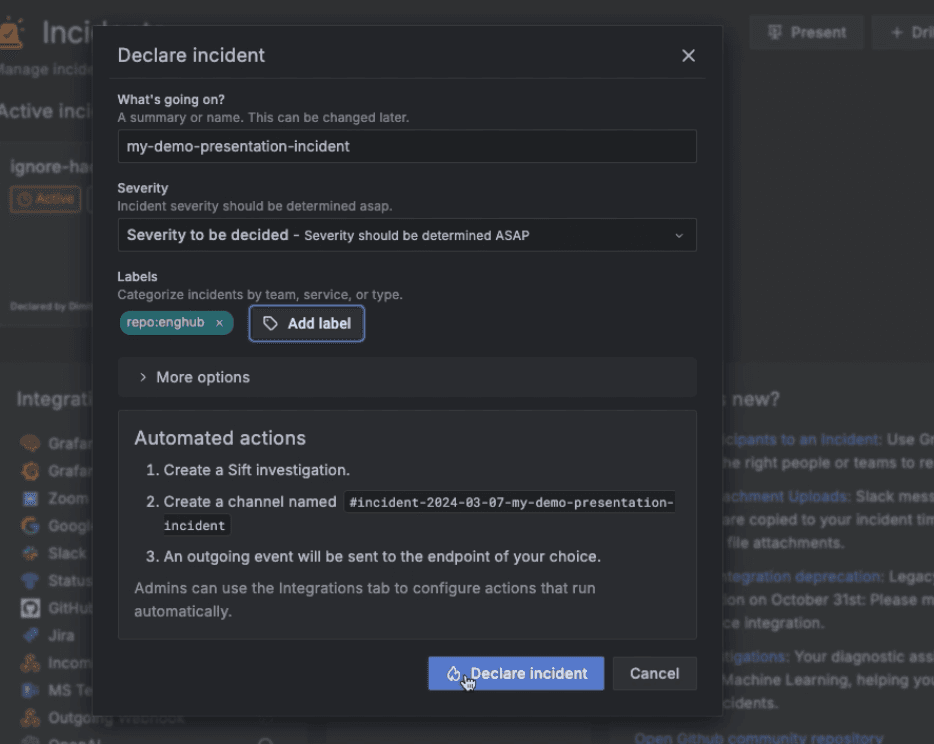
Task: Click the Zoom integration icon
Action: pyautogui.click(x=30, y=498)
